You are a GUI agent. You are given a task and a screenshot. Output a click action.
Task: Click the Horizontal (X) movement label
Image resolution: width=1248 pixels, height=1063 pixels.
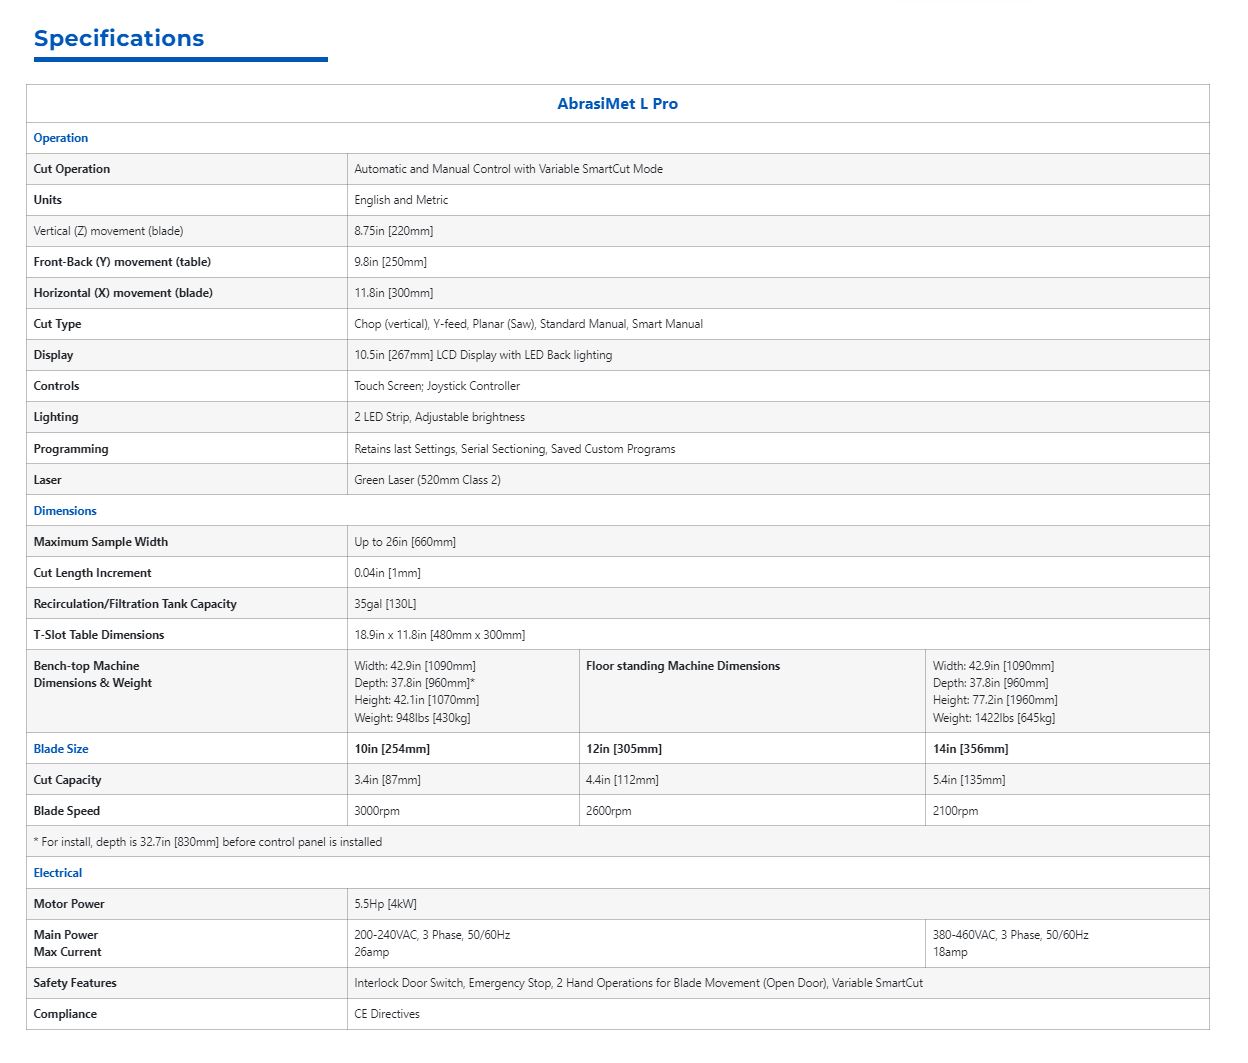(123, 293)
